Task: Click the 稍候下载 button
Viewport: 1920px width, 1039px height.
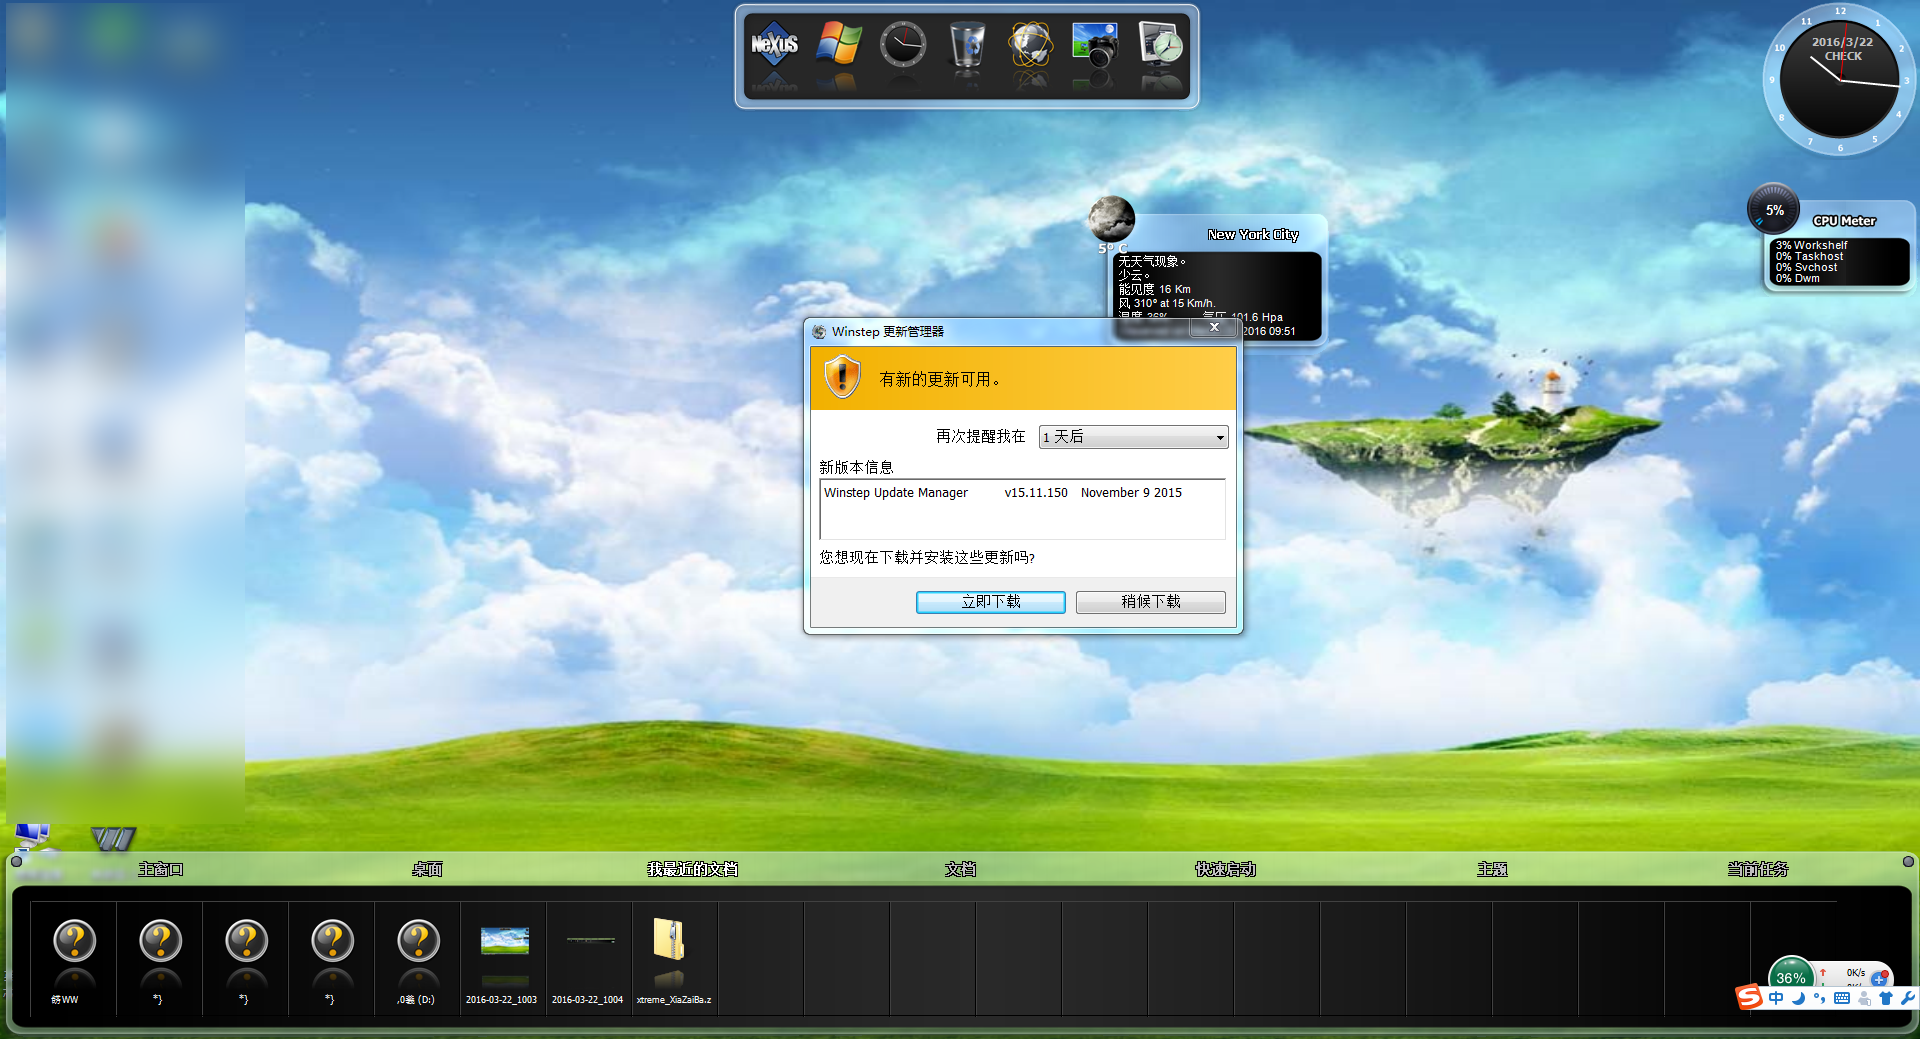Action: [1151, 602]
